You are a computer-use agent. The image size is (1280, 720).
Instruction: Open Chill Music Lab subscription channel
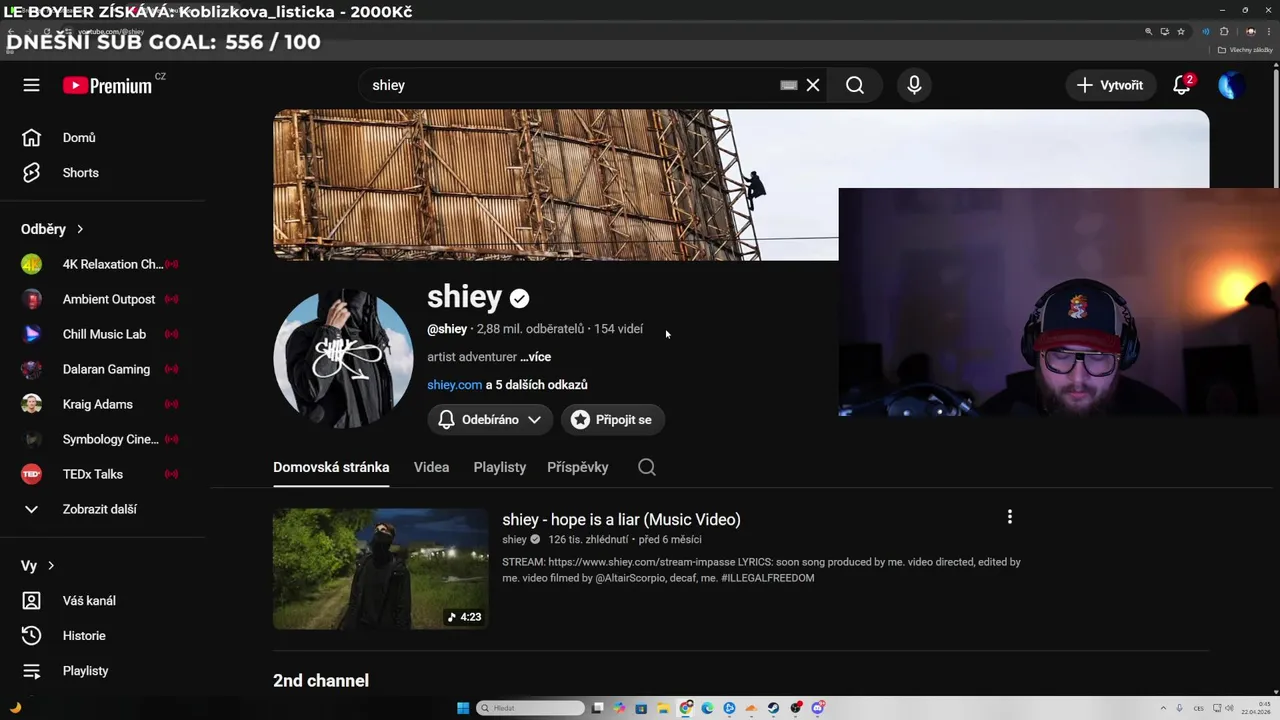104,334
